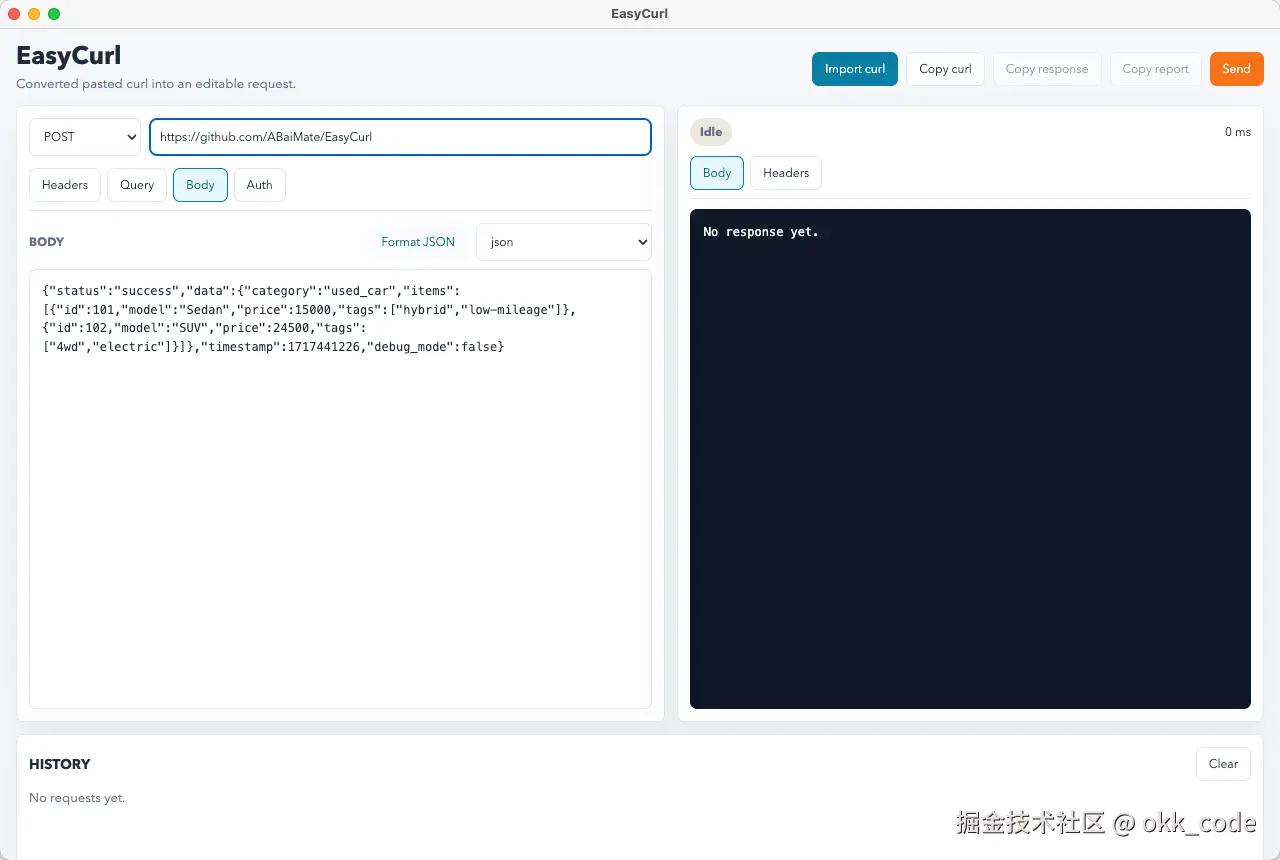The image size is (1280, 860).
Task: Click the Import curl button
Action: [855, 69]
